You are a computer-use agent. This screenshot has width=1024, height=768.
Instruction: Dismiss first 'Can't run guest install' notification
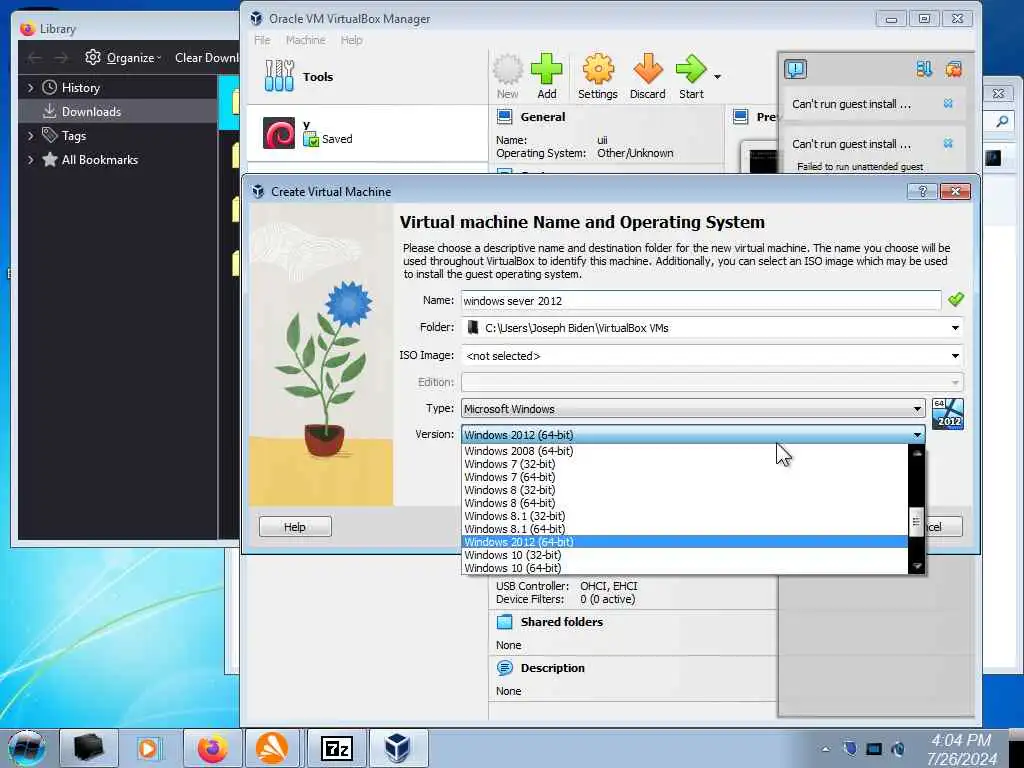(x=948, y=104)
